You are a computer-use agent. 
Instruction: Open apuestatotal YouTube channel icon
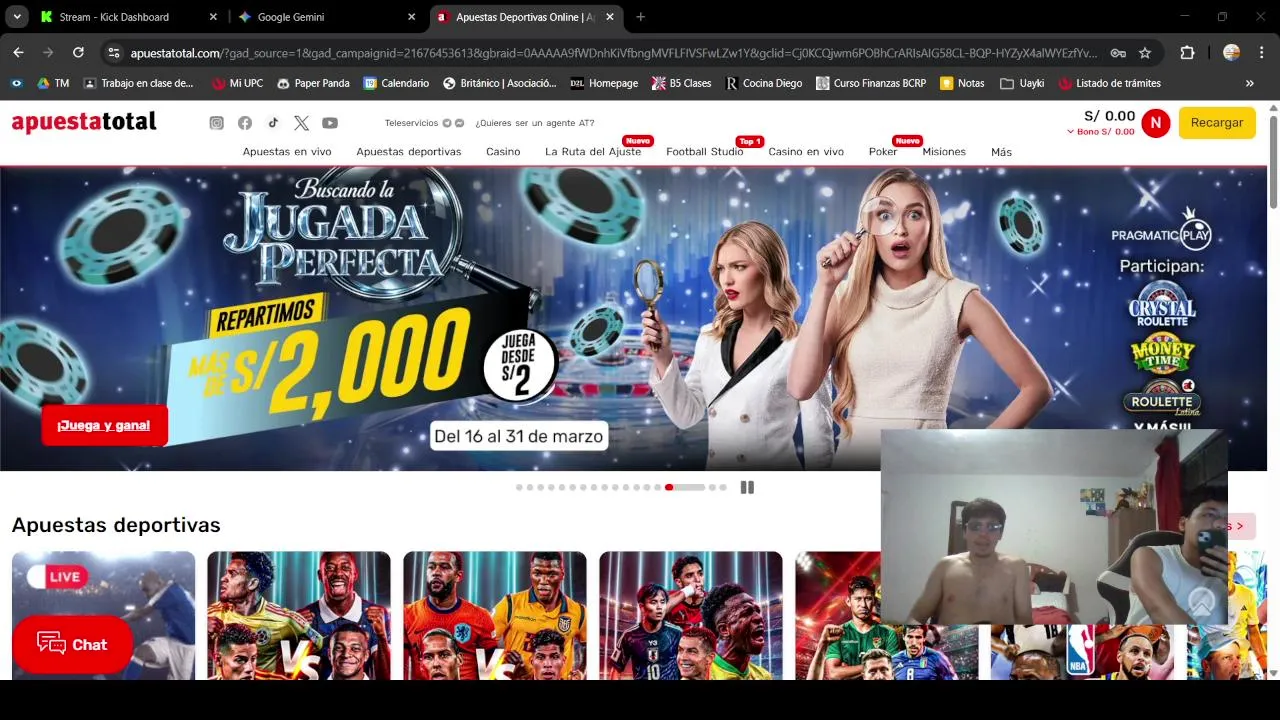(x=330, y=123)
